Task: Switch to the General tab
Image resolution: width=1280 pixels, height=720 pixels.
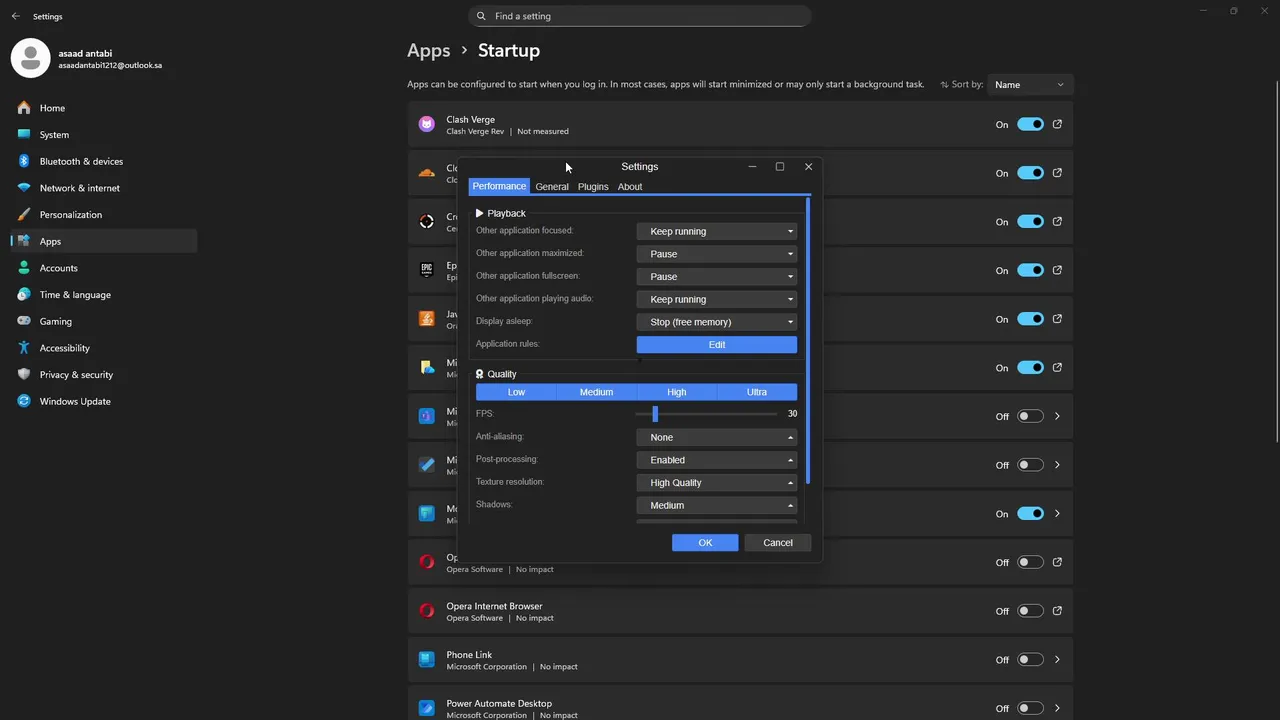Action: (x=552, y=187)
